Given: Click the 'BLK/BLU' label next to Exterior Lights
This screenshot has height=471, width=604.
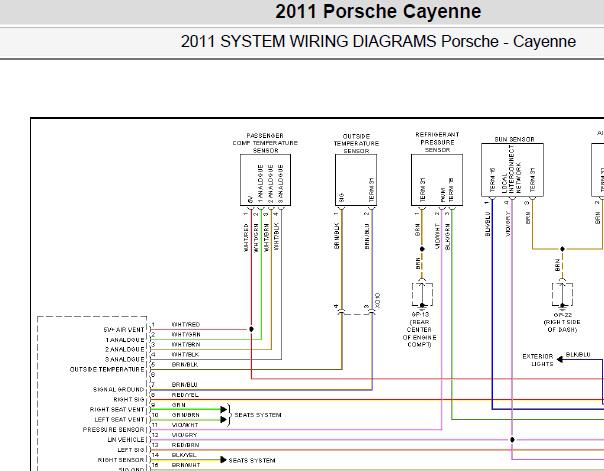Looking at the screenshot, I should tap(578, 355).
